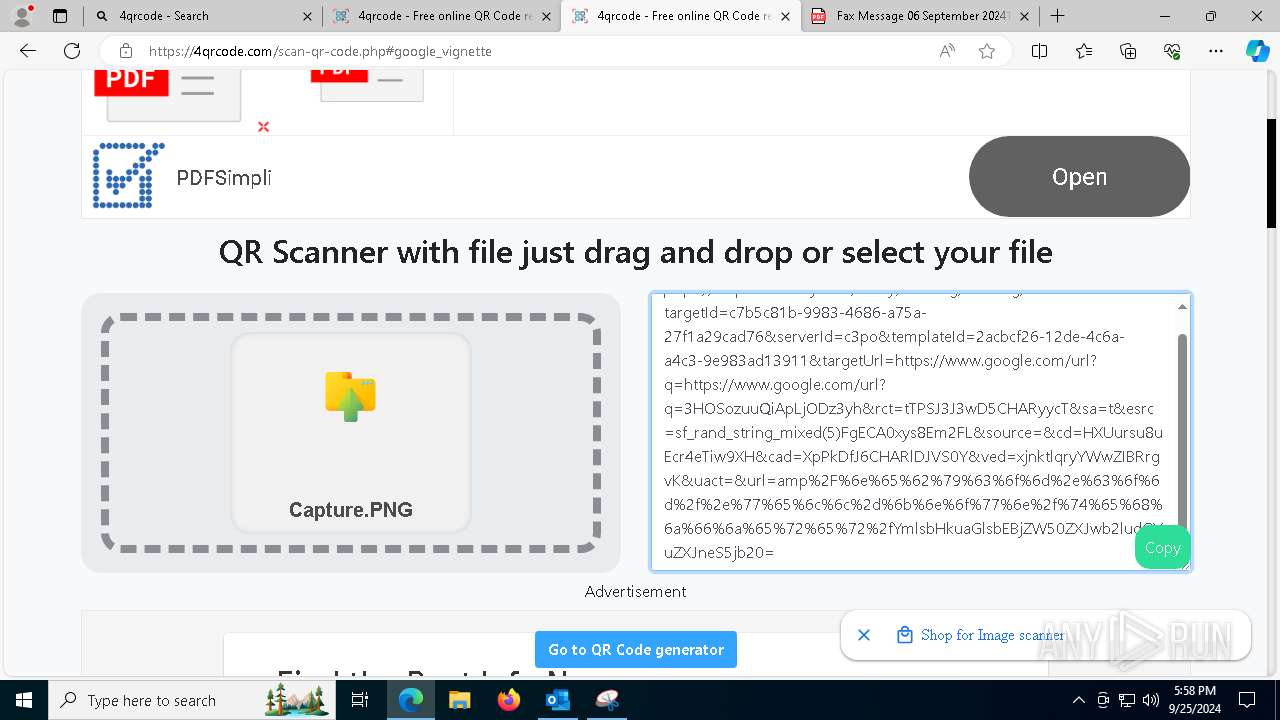Go to QR Code generator
The width and height of the screenshot is (1280, 720).
[x=636, y=649]
